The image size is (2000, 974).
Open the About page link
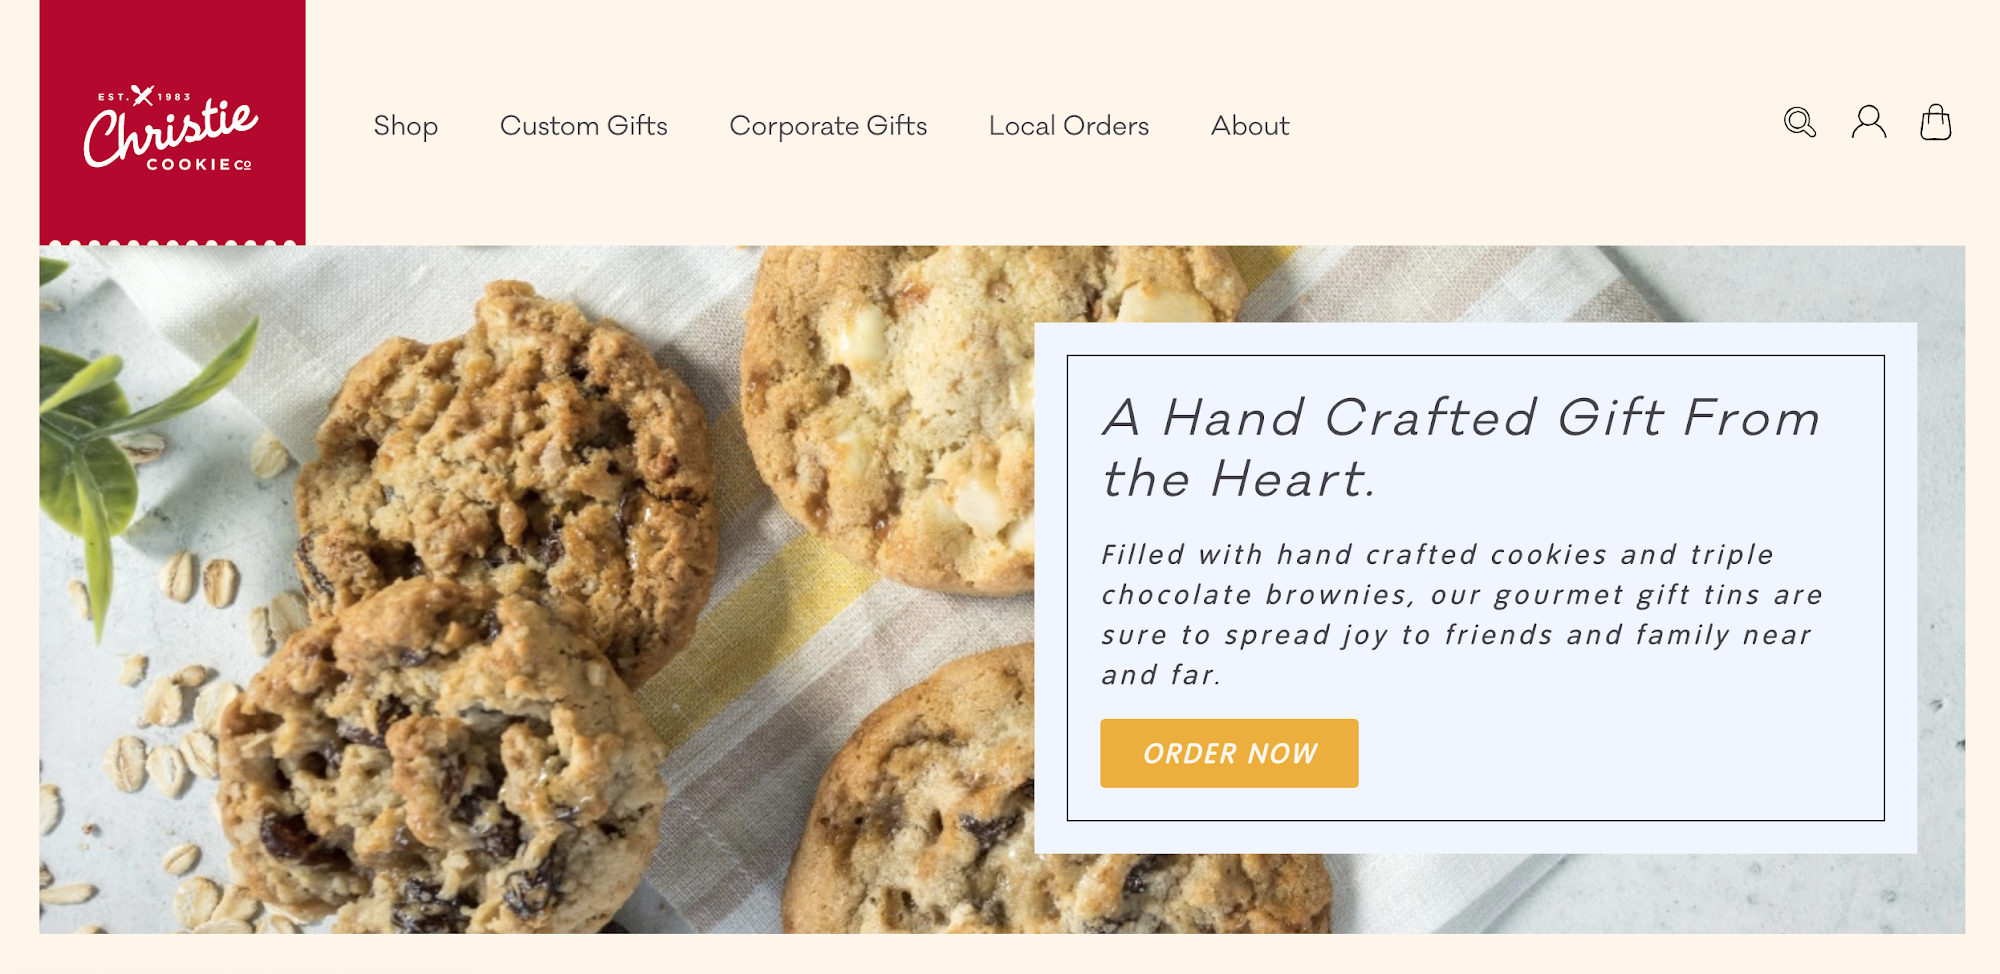pyautogui.click(x=1249, y=126)
